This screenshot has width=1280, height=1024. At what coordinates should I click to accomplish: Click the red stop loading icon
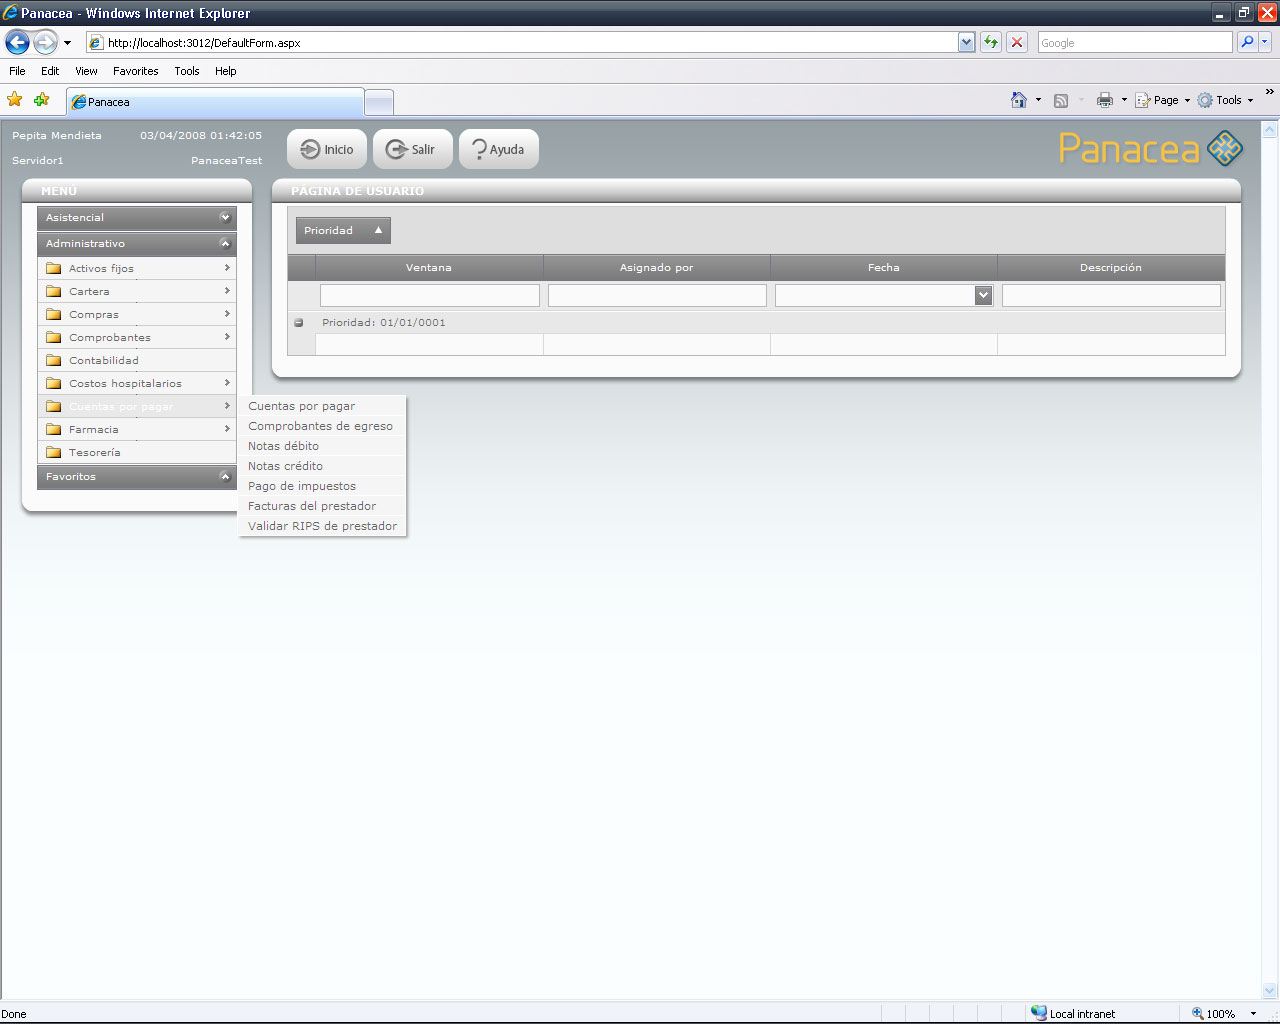(x=1017, y=42)
